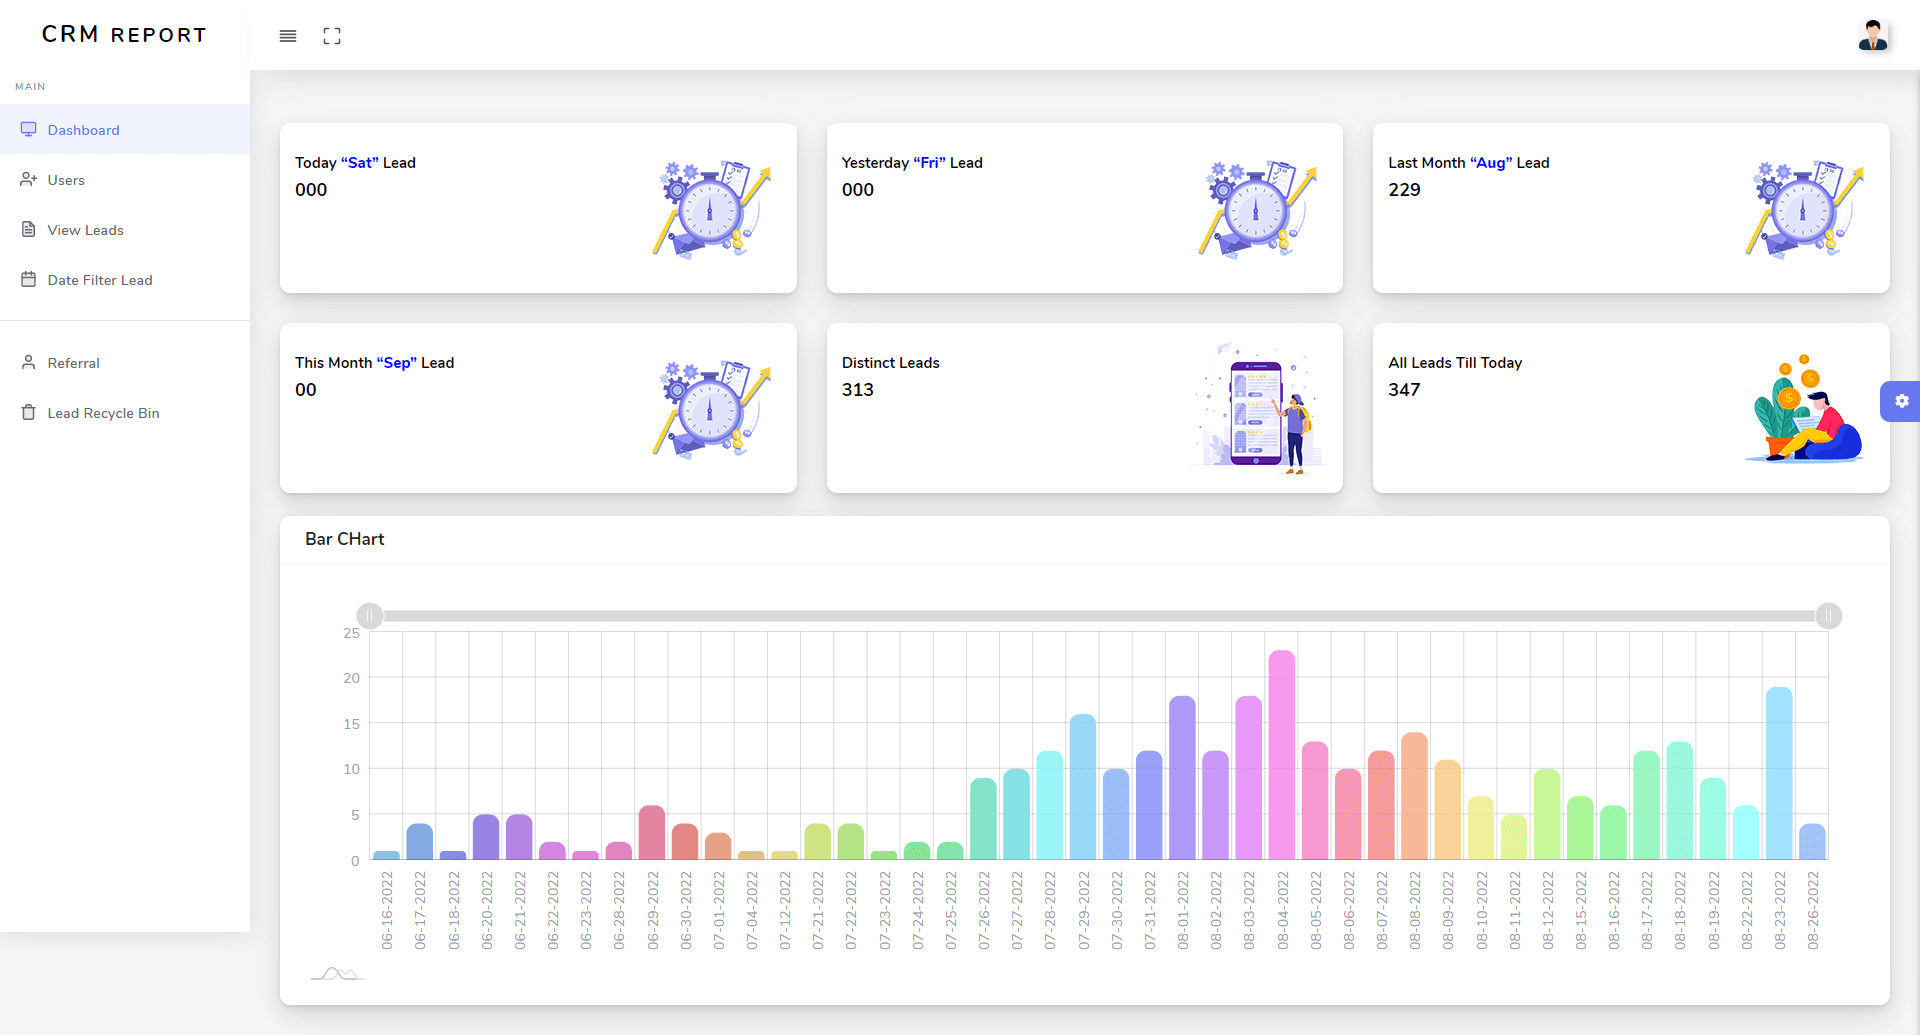
Task: Click the left chart range slider handle
Action: 370,616
